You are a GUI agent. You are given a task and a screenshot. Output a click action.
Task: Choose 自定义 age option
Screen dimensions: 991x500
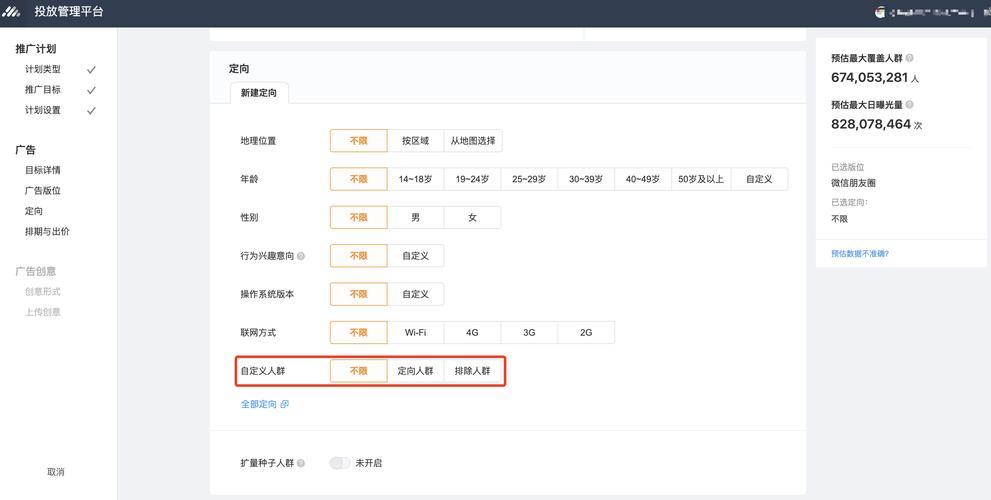click(759, 180)
